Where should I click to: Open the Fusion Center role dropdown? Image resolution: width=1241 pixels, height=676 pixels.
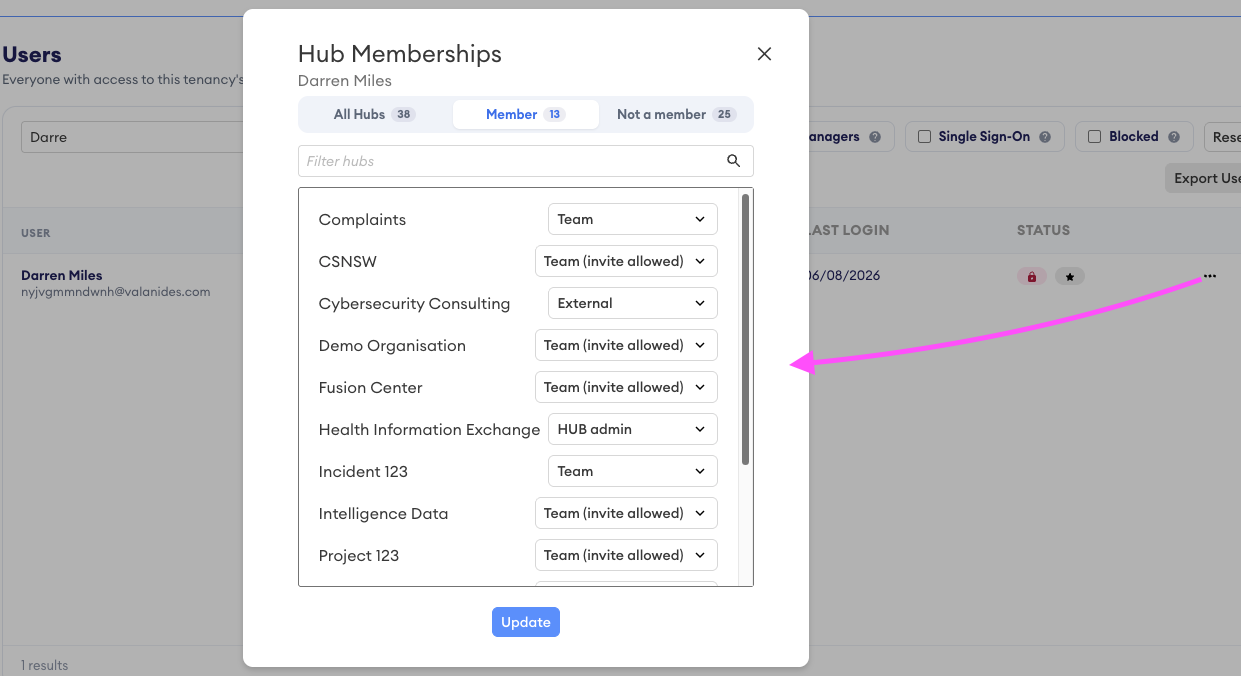pyautogui.click(x=626, y=387)
